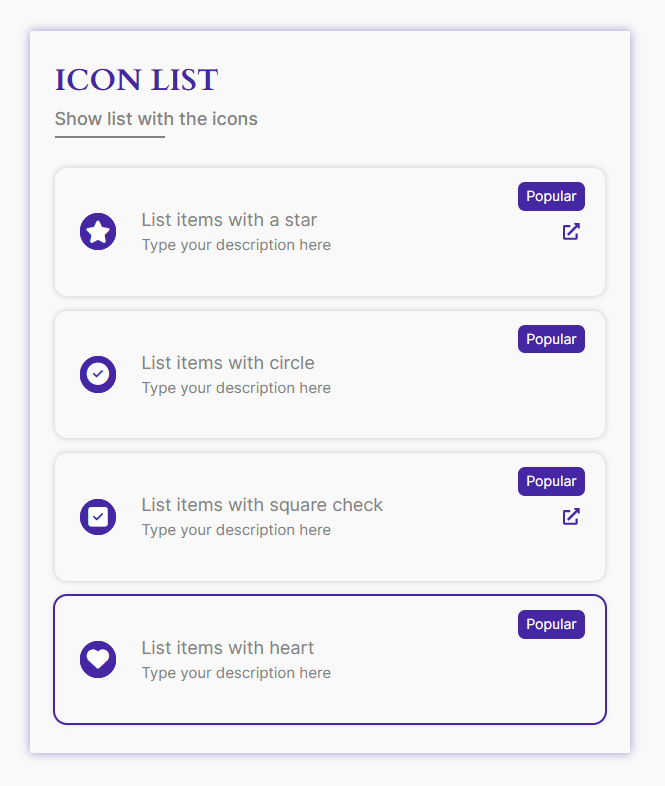Click Popular badge on heart item
This screenshot has height=786, width=665.
pyautogui.click(x=551, y=624)
